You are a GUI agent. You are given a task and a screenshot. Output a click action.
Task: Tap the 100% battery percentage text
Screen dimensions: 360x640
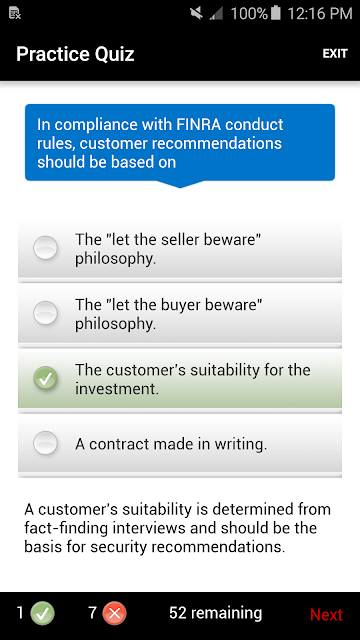click(x=249, y=13)
